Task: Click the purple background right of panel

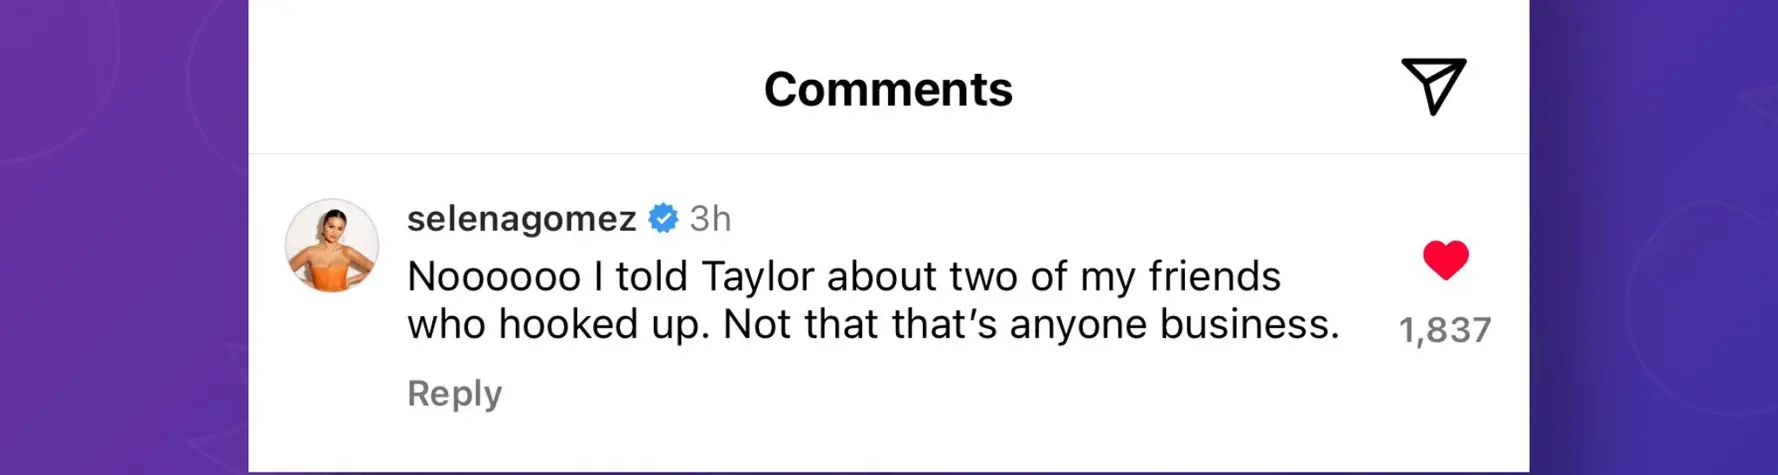Action: 1653,237
